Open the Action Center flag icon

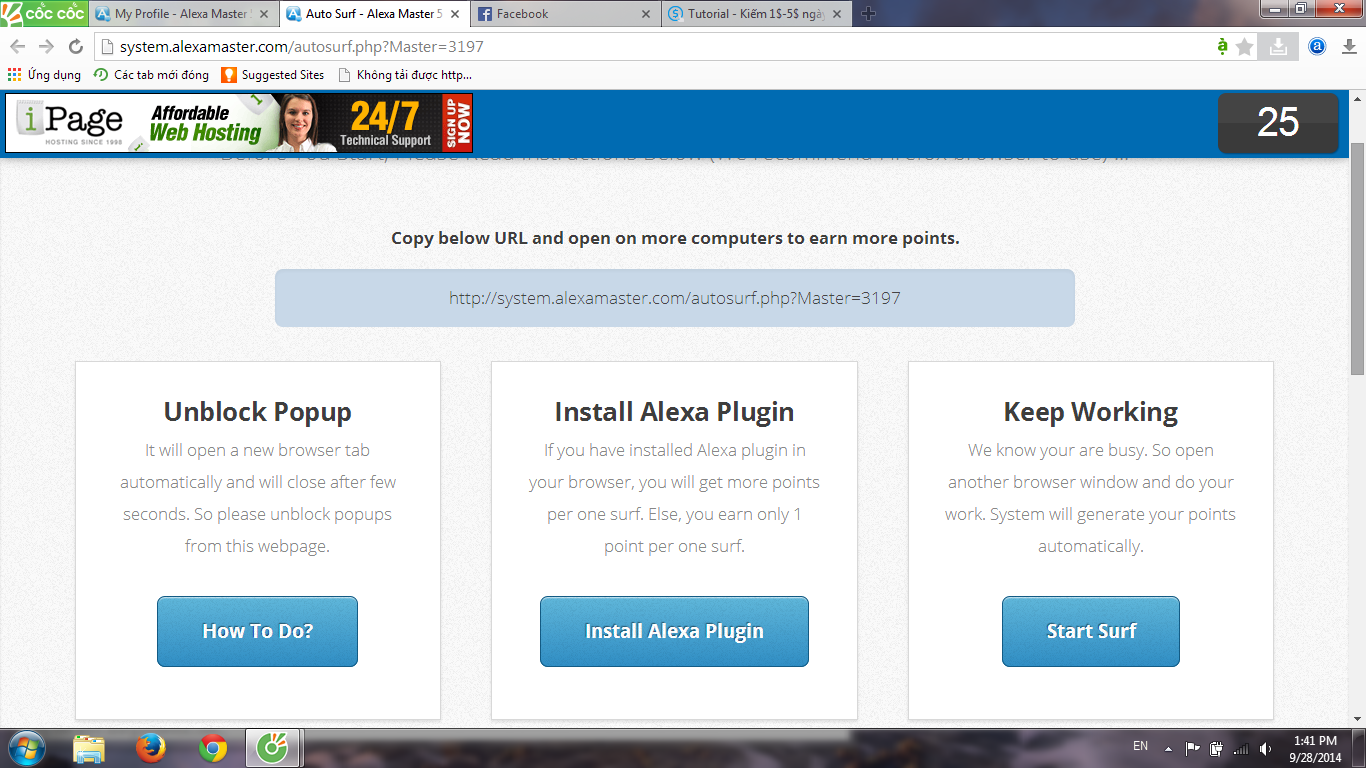tap(1192, 748)
